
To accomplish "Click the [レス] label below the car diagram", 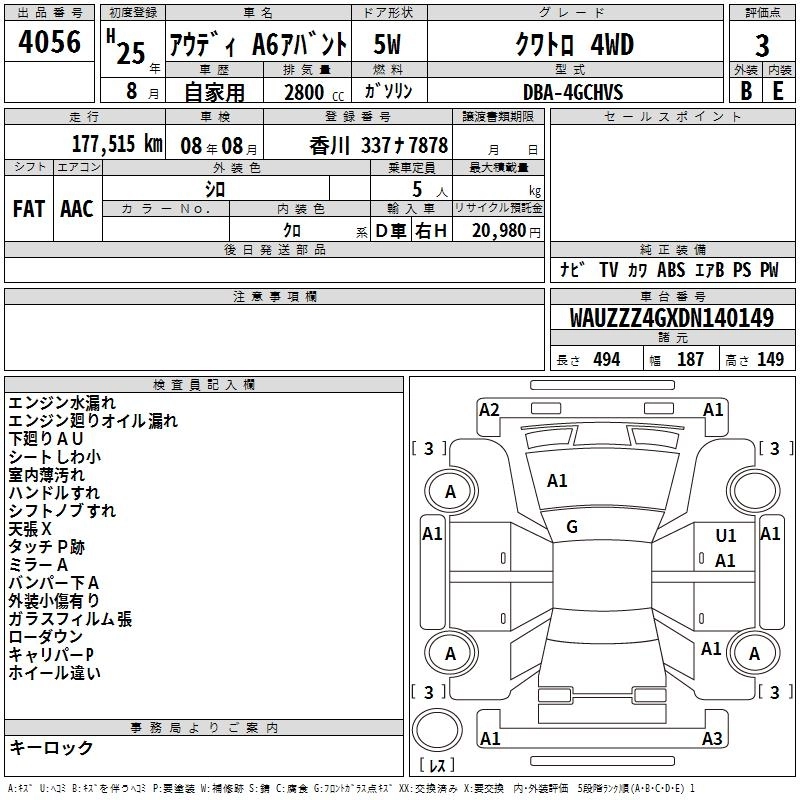I will (437, 766).
